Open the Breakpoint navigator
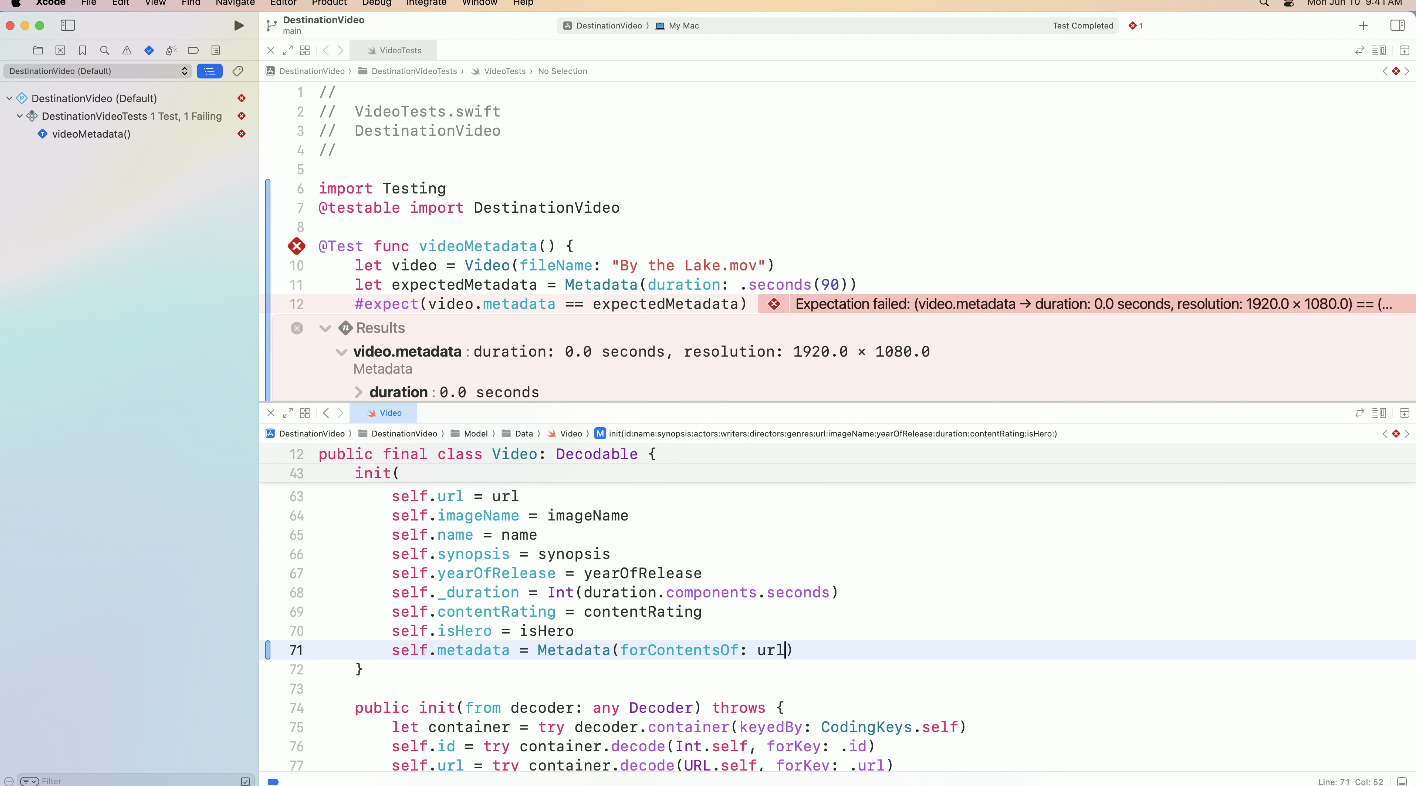Screen dimensions: 1416x786 tap(193, 50)
